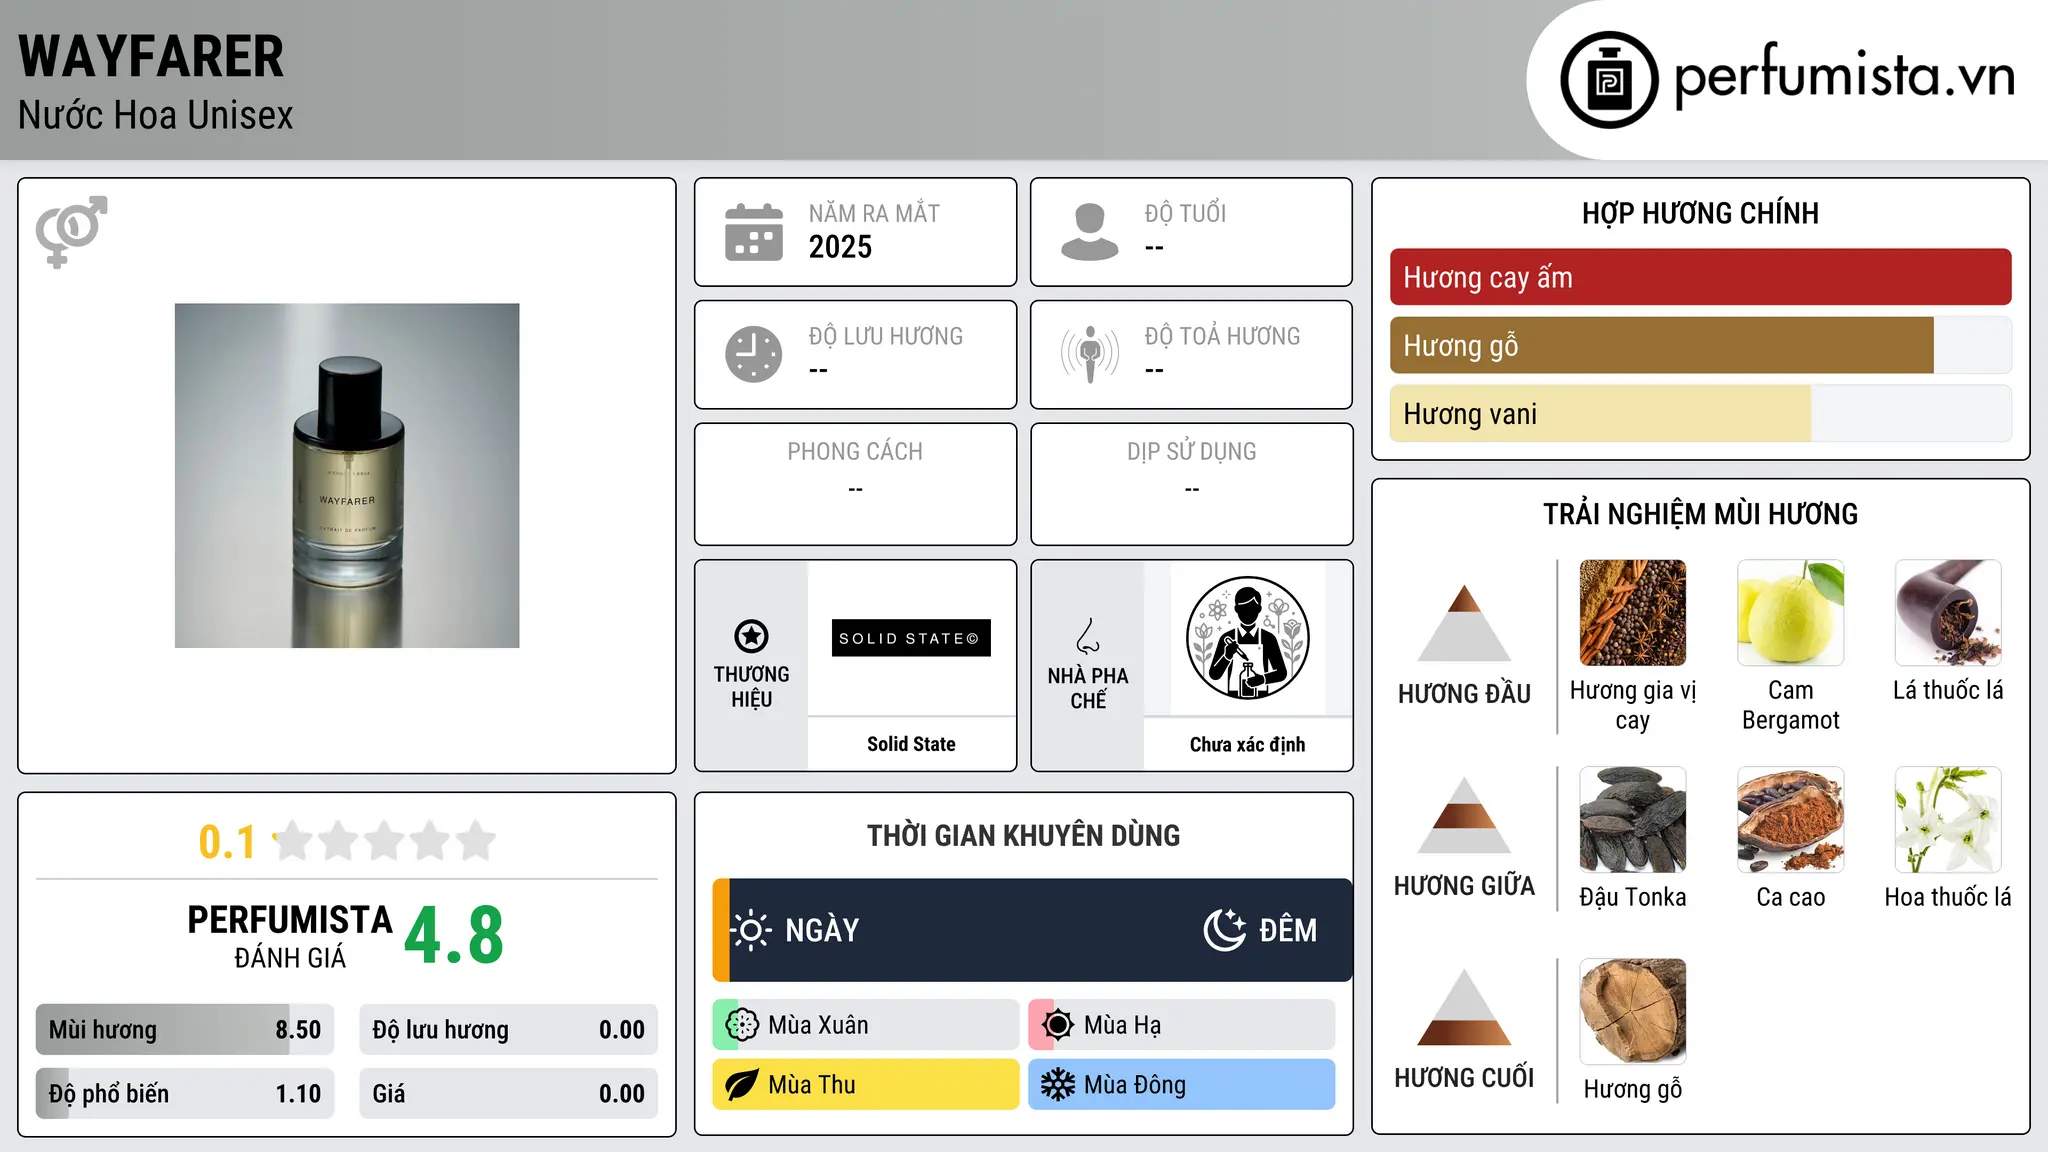Click the calendar icon beside Năm ra mắt
This screenshot has height=1152, width=2048.
pyautogui.click(x=754, y=232)
